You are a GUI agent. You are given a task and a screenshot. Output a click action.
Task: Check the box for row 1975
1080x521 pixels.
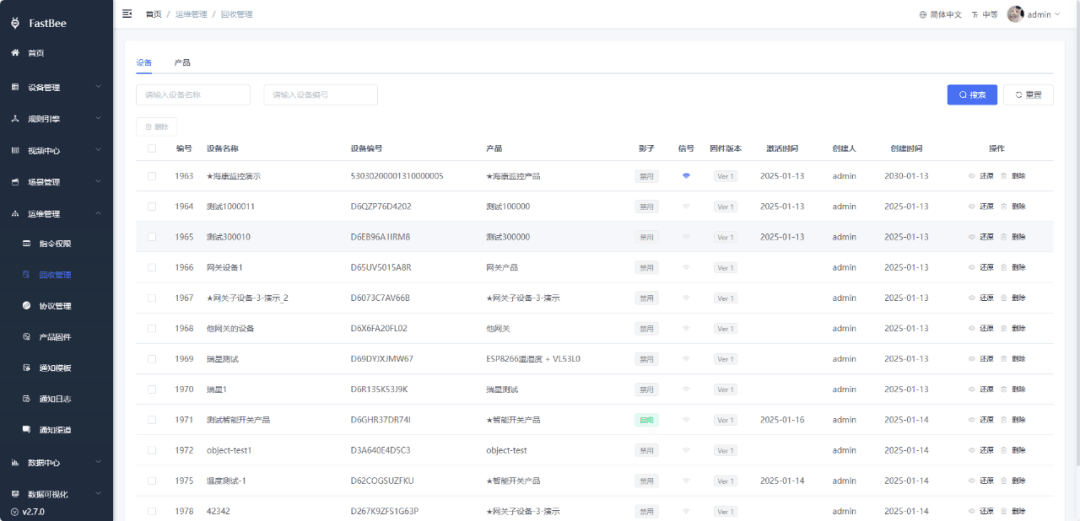click(152, 480)
